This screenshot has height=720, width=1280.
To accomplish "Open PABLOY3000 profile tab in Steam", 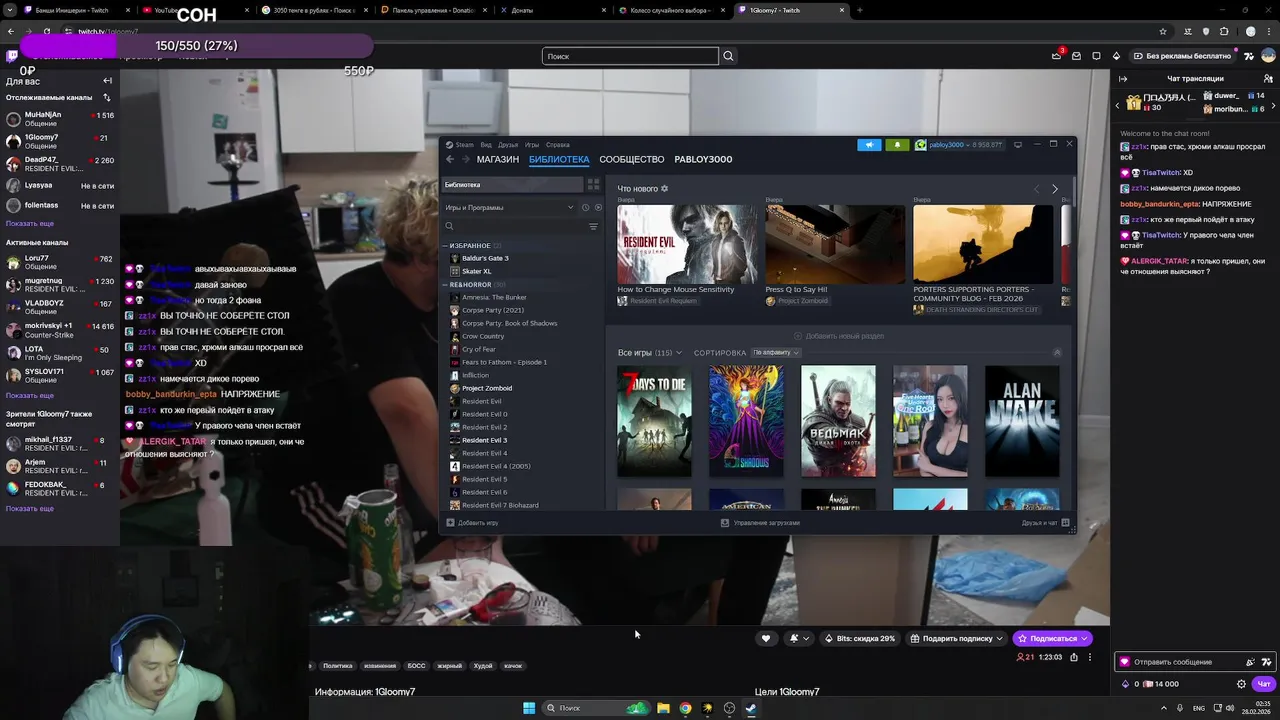I will coord(703,159).
